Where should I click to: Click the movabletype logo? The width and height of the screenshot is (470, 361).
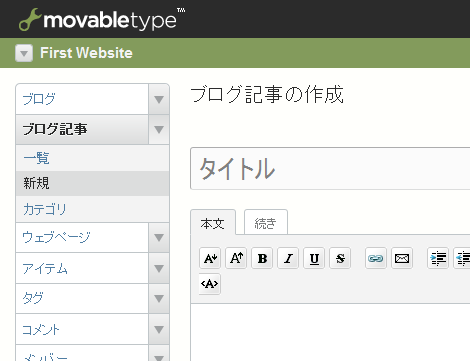102,19
